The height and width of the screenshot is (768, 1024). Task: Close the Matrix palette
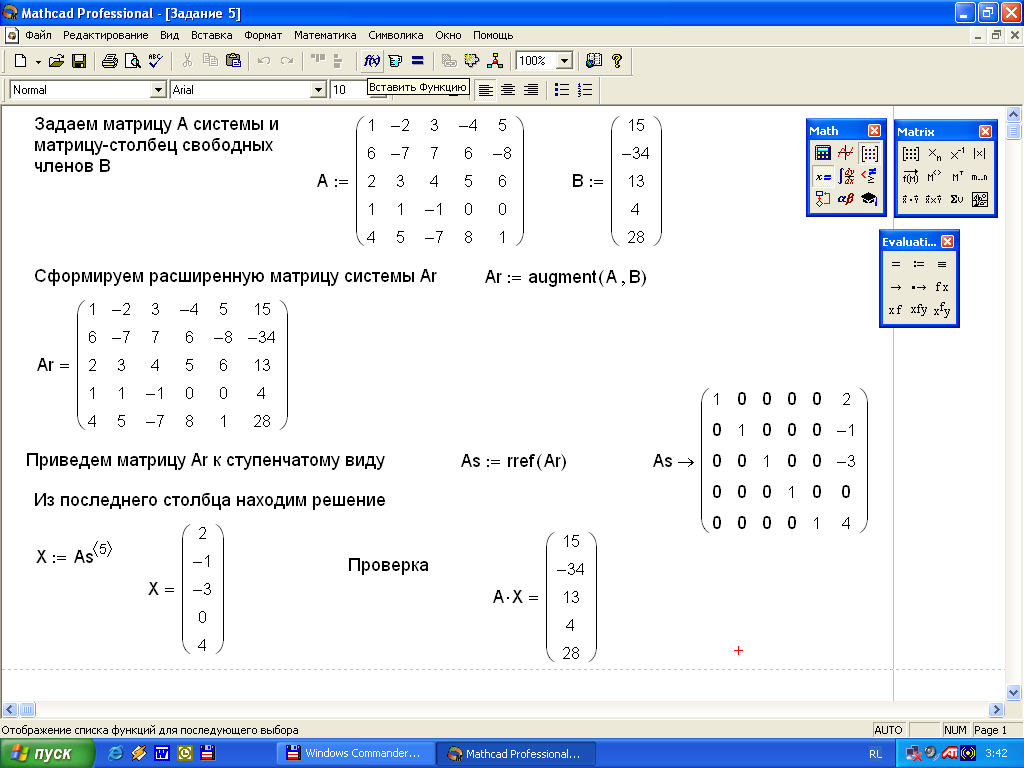click(985, 131)
